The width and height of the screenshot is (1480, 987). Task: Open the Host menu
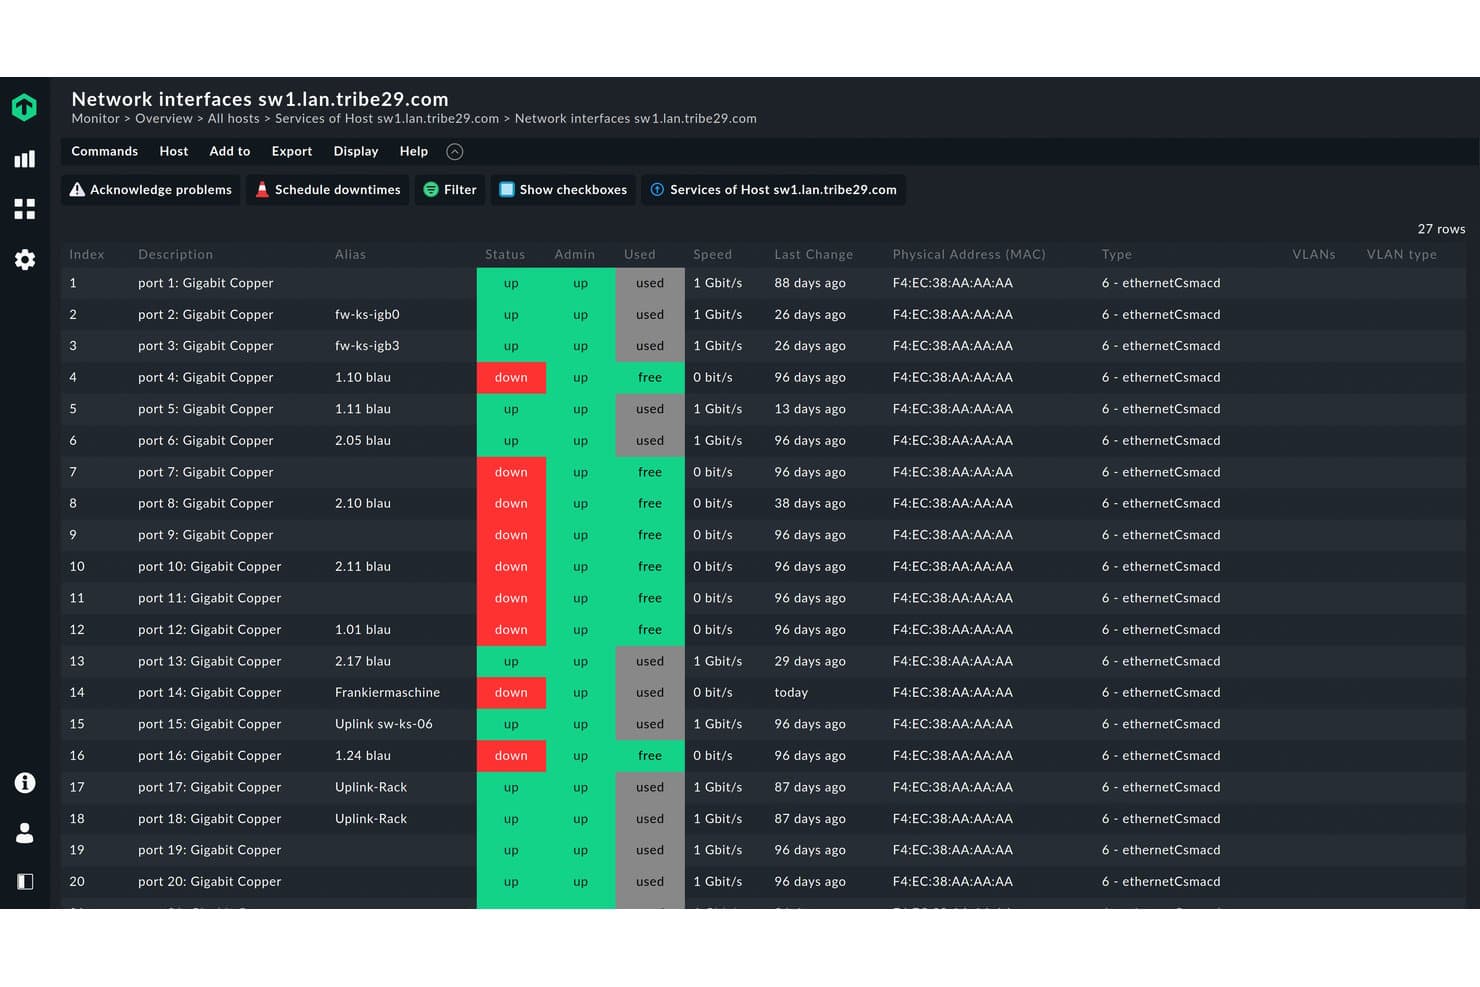click(174, 151)
